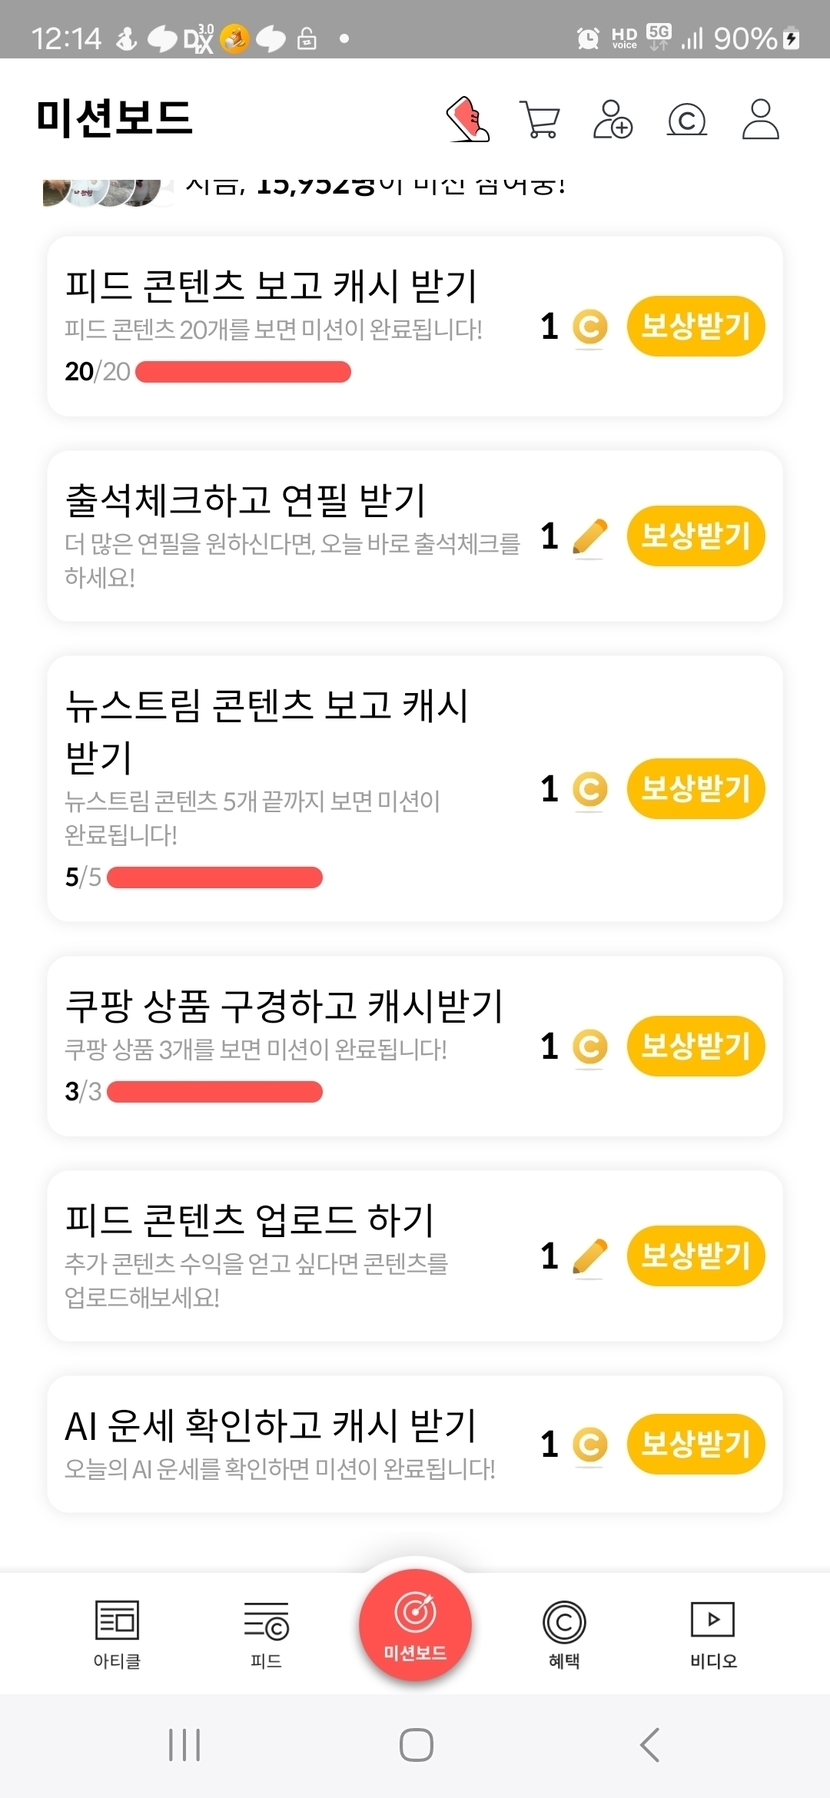Image resolution: width=830 pixels, height=1798 pixels.
Task: Open the cash coin icon in header
Action: [687, 120]
